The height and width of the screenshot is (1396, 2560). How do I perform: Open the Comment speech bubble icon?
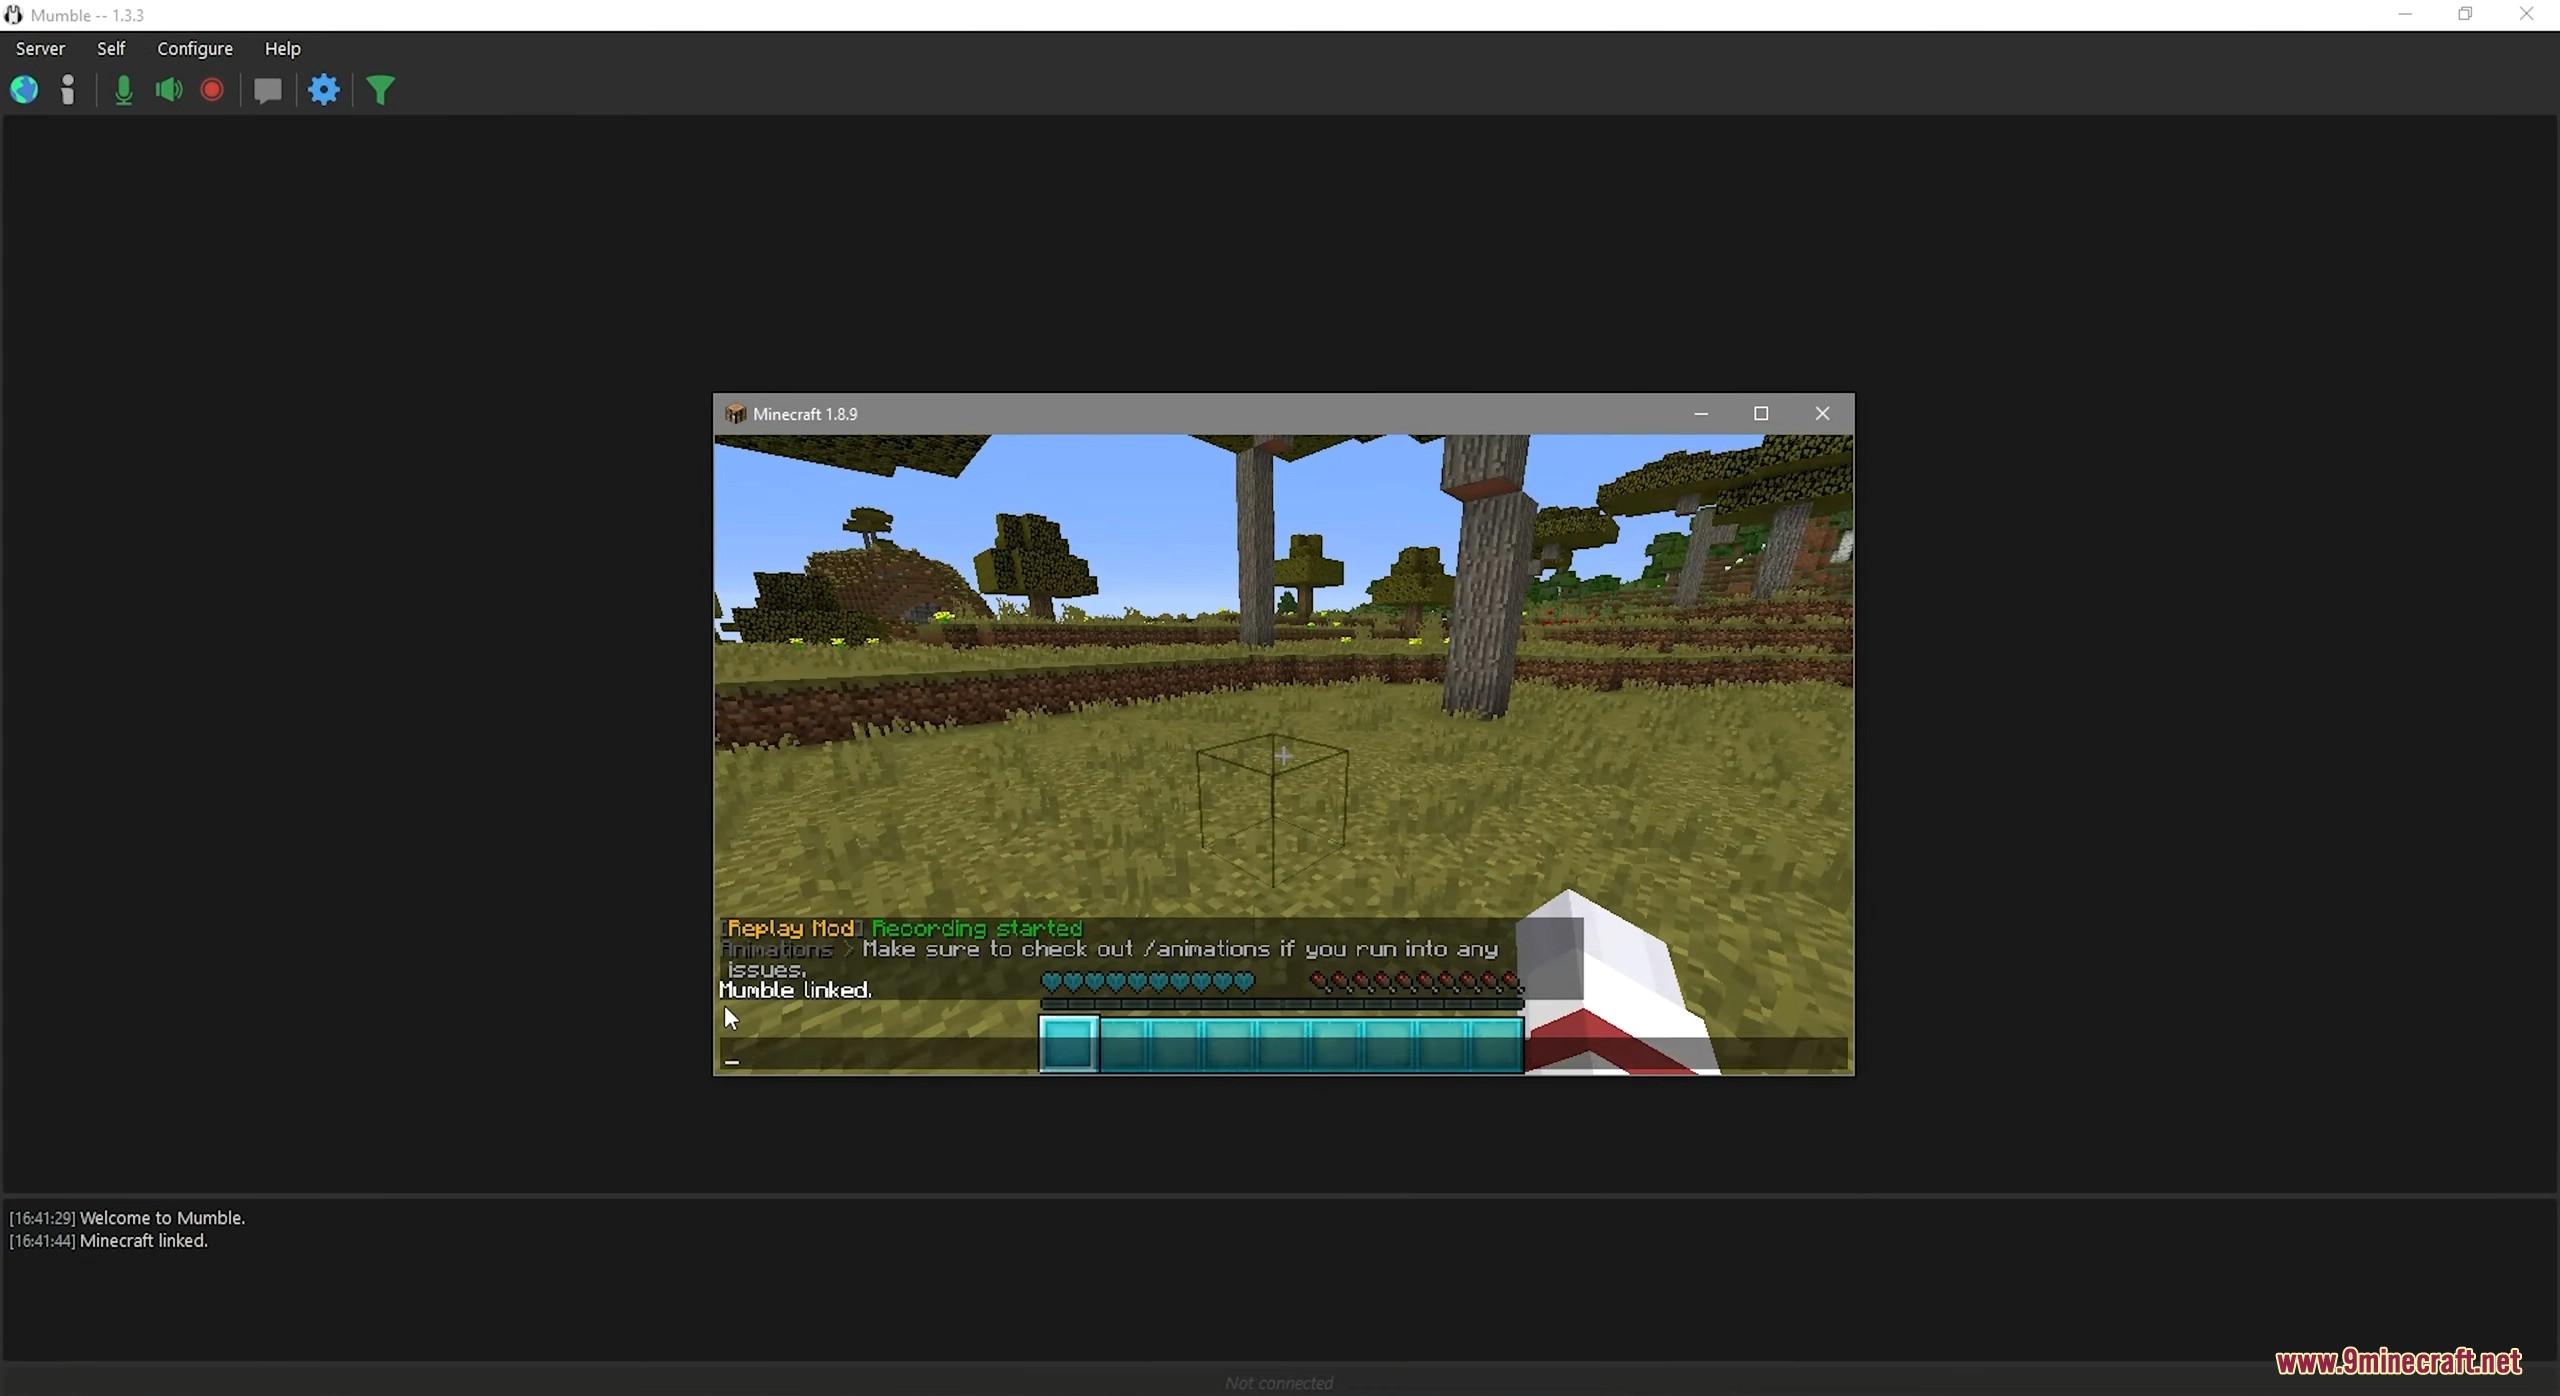(267, 91)
